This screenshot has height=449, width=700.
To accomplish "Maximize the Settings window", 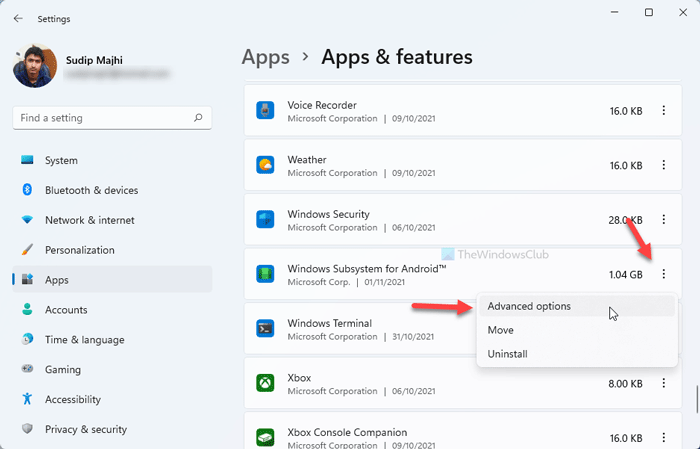I will (x=649, y=12).
